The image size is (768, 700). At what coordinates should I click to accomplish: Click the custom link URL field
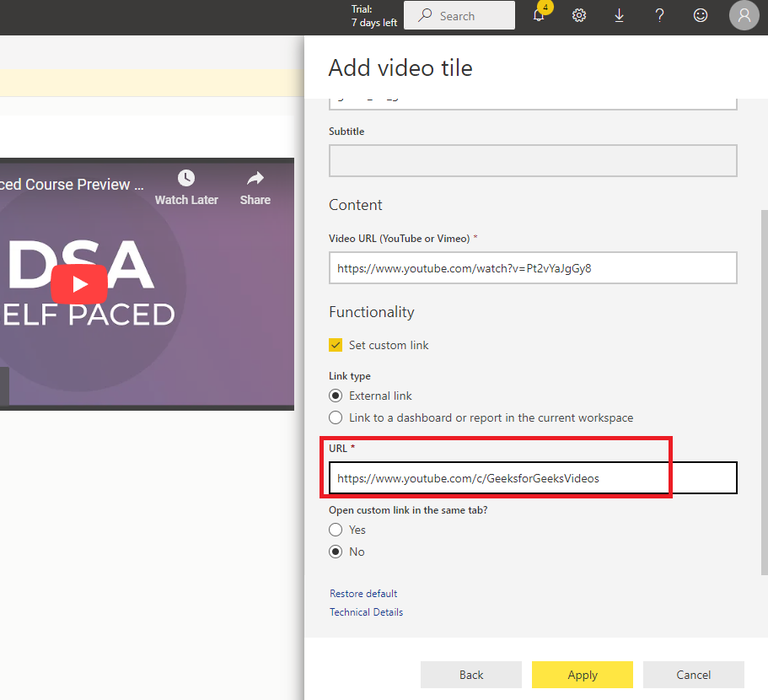533,478
